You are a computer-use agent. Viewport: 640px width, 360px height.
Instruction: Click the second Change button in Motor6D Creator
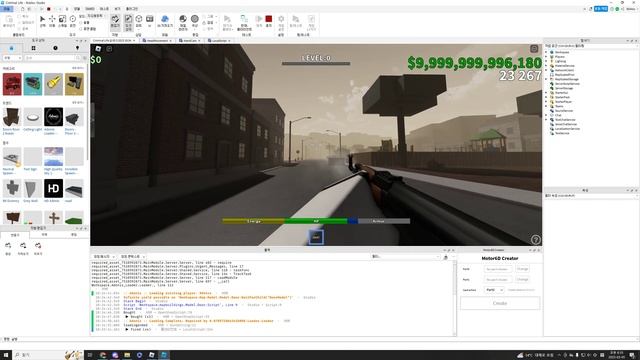522,280
